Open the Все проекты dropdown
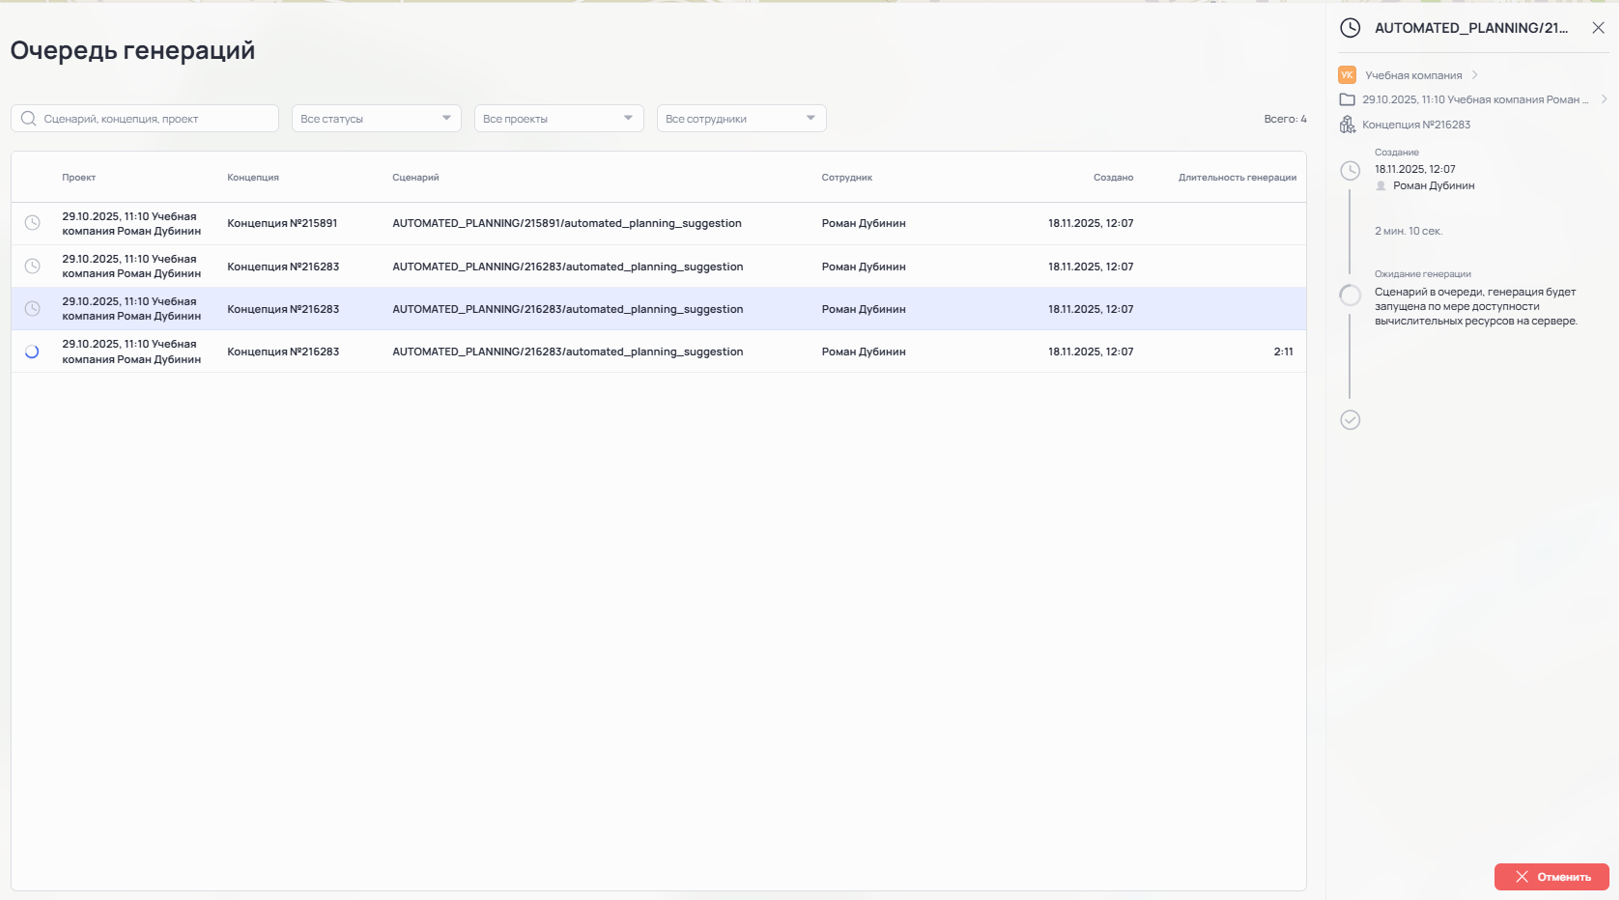1619x900 pixels. pos(558,119)
